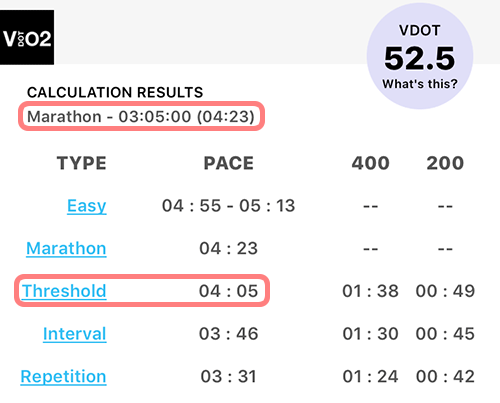Open the "What's this?" explanation
Screen dimensions: 500x403
tap(420, 84)
